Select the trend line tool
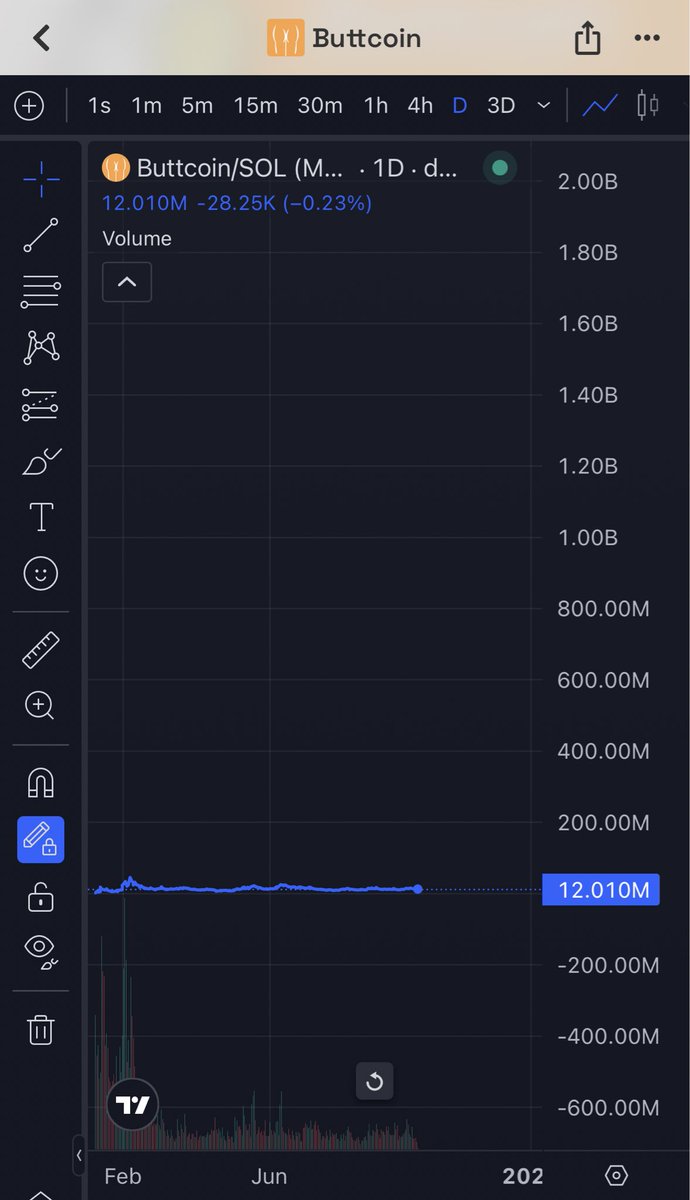This screenshot has height=1200, width=690. (x=41, y=235)
